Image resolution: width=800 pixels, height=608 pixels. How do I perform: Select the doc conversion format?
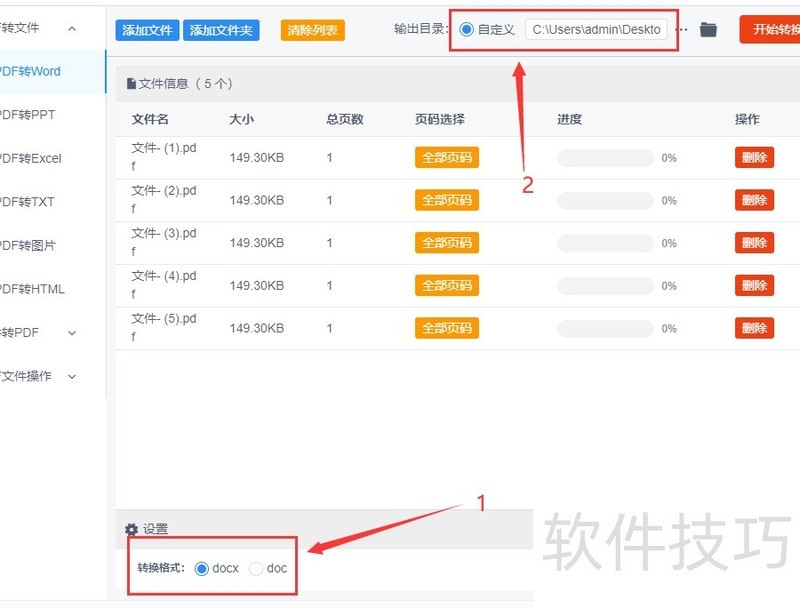click(x=256, y=568)
